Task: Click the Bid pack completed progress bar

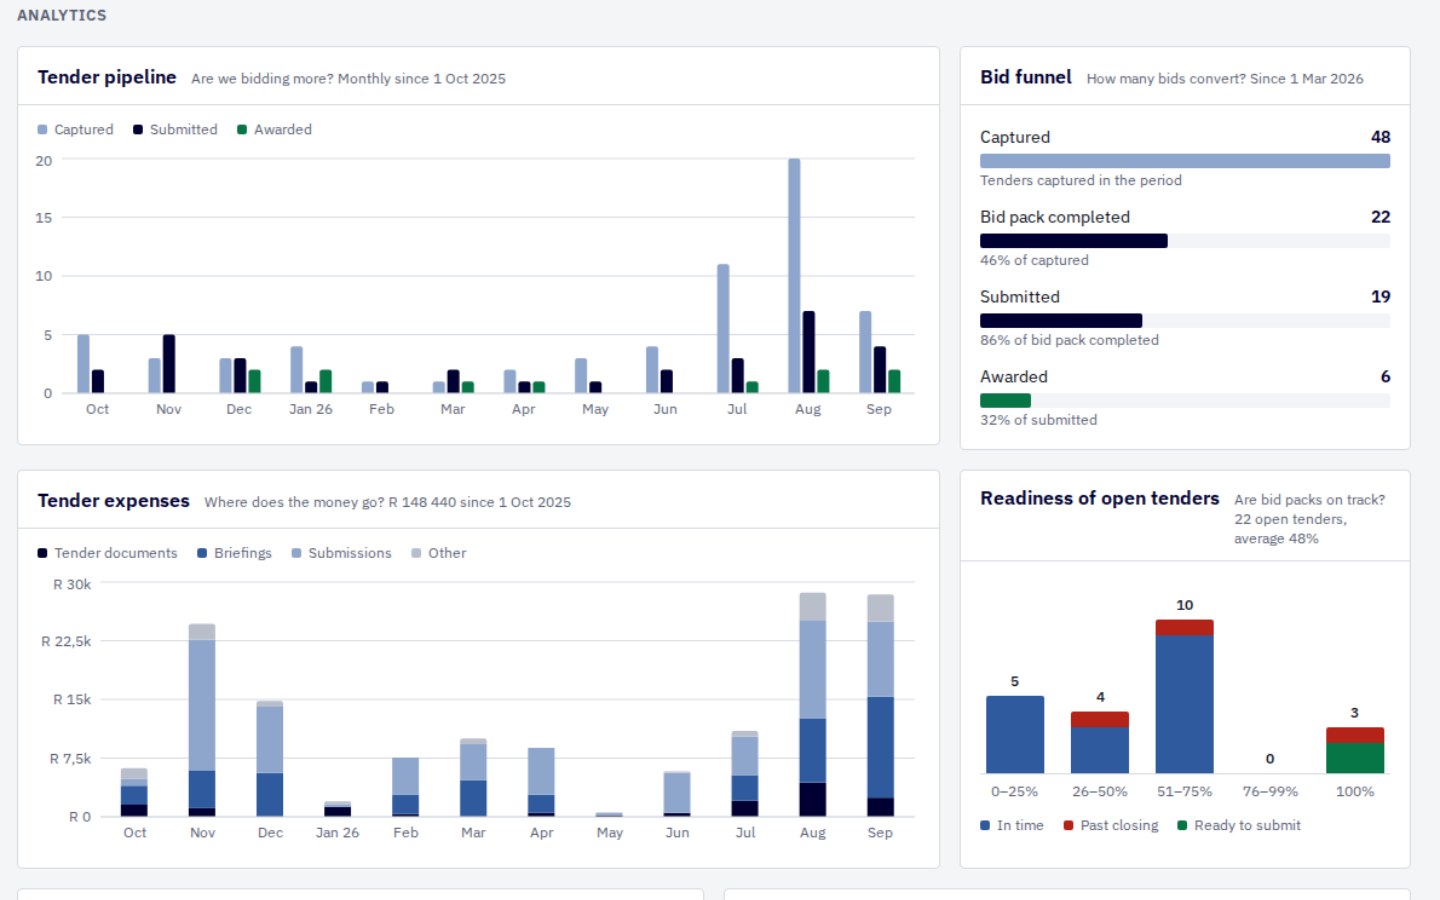Action: 1185,241
